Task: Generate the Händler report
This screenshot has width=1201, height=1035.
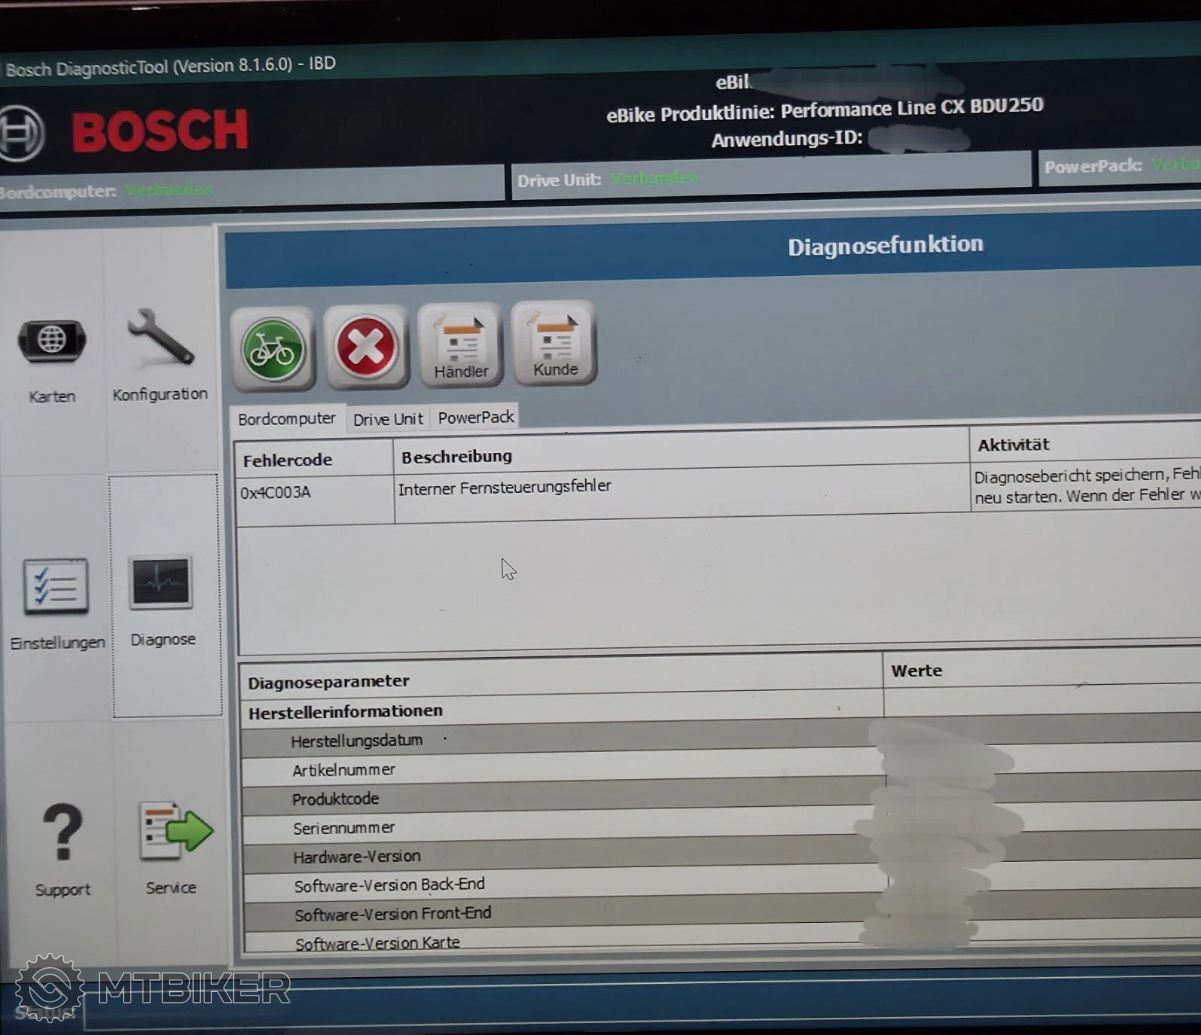Action: coord(460,347)
